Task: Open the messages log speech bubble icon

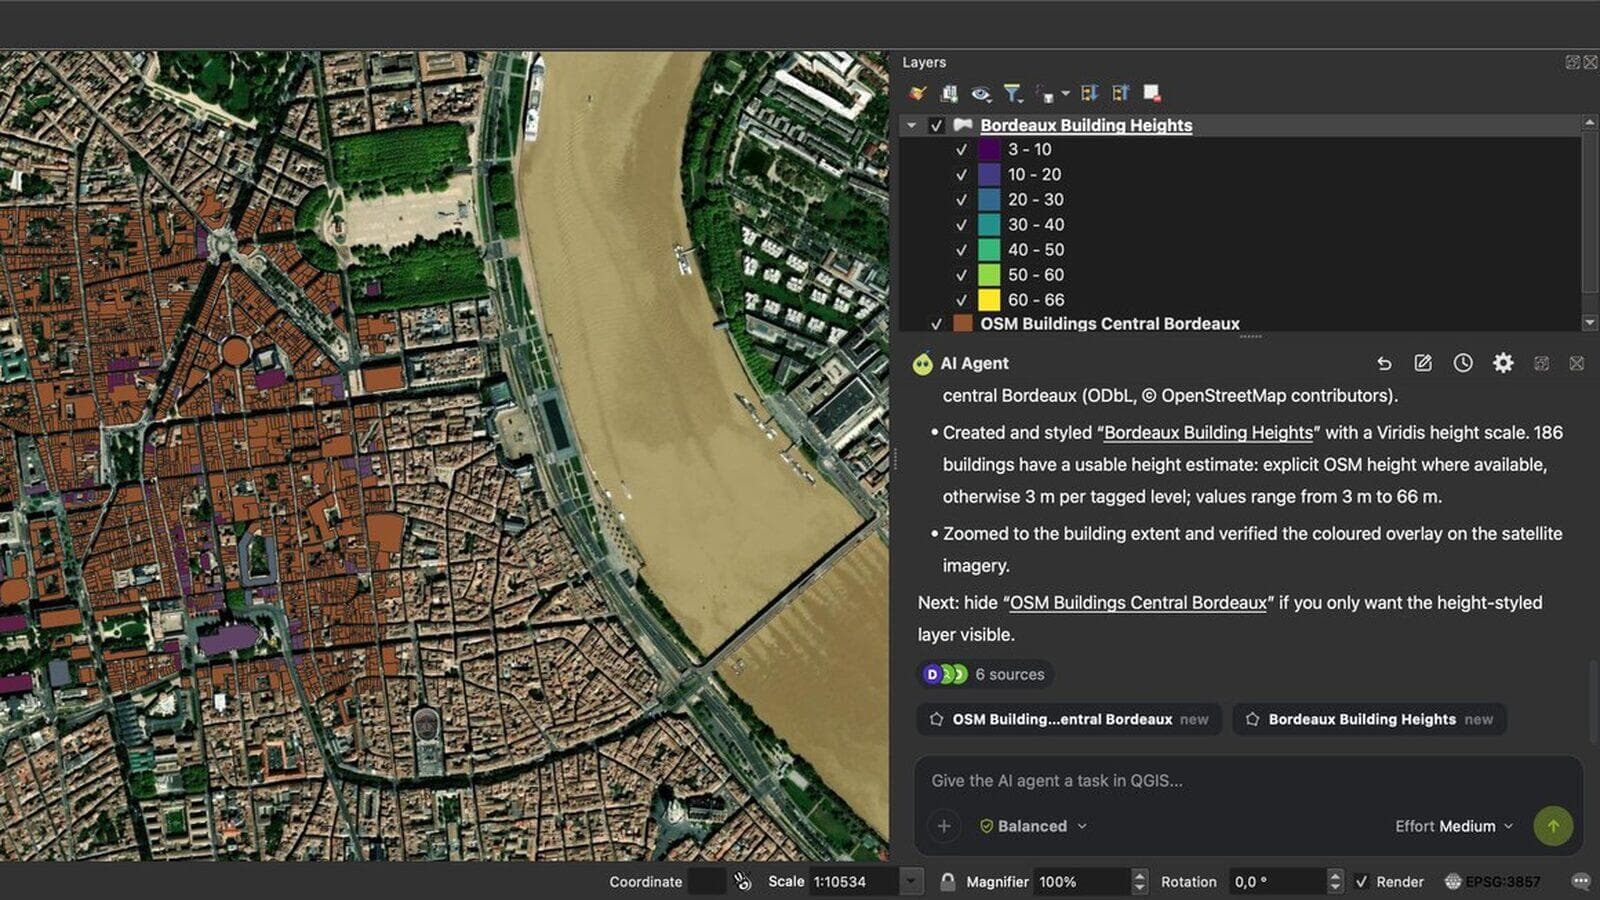Action: [x=1580, y=881]
